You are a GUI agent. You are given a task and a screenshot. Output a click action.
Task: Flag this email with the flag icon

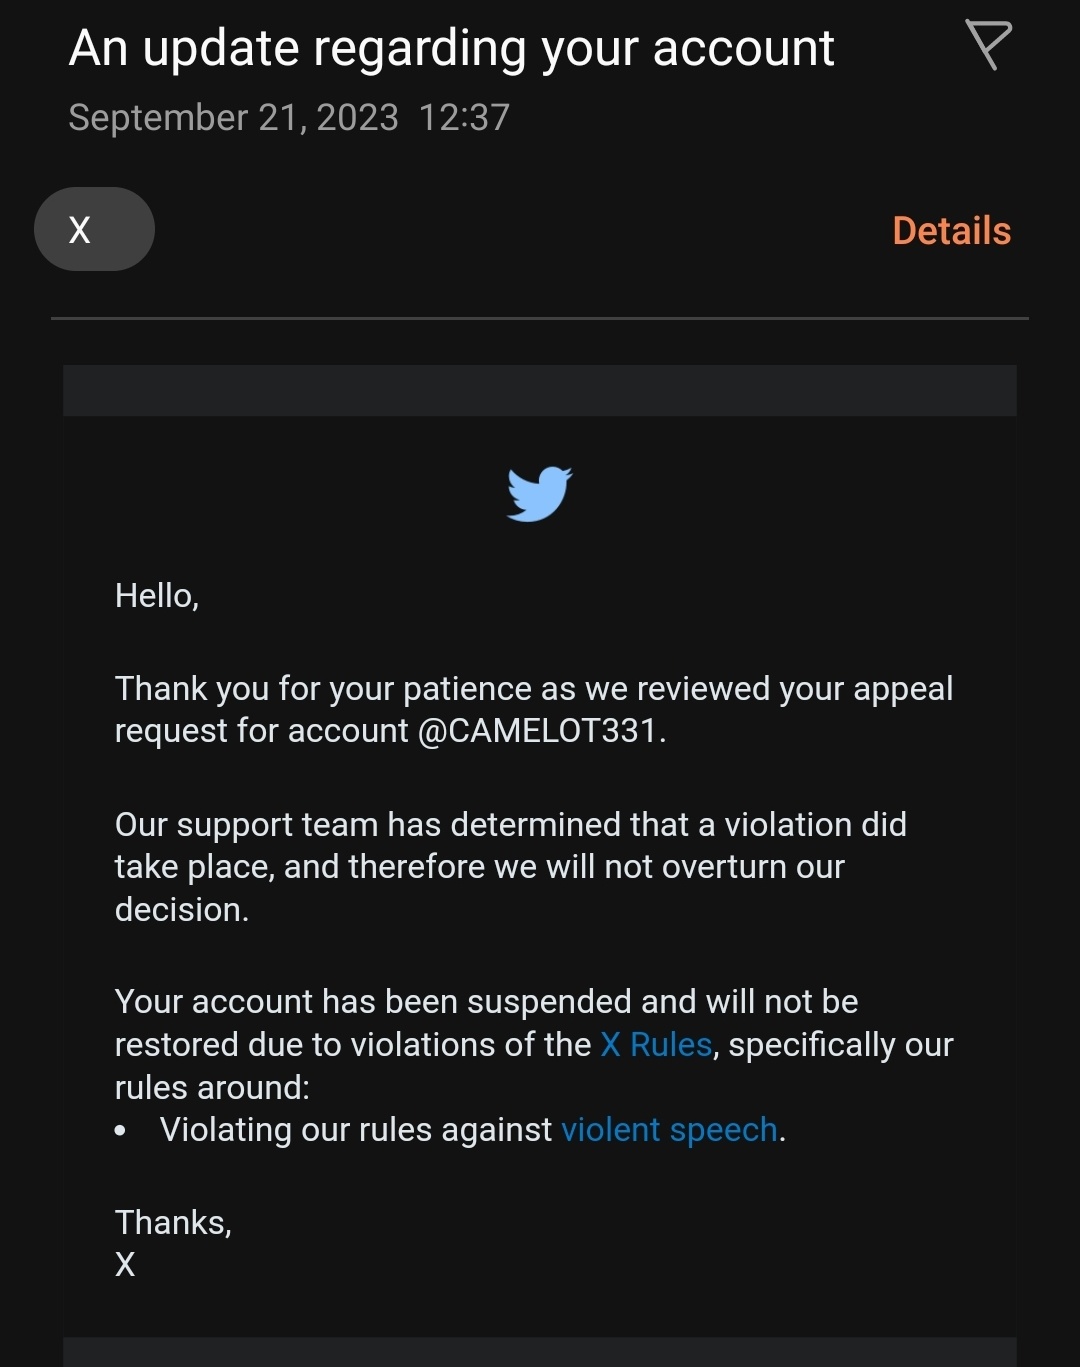(x=988, y=45)
